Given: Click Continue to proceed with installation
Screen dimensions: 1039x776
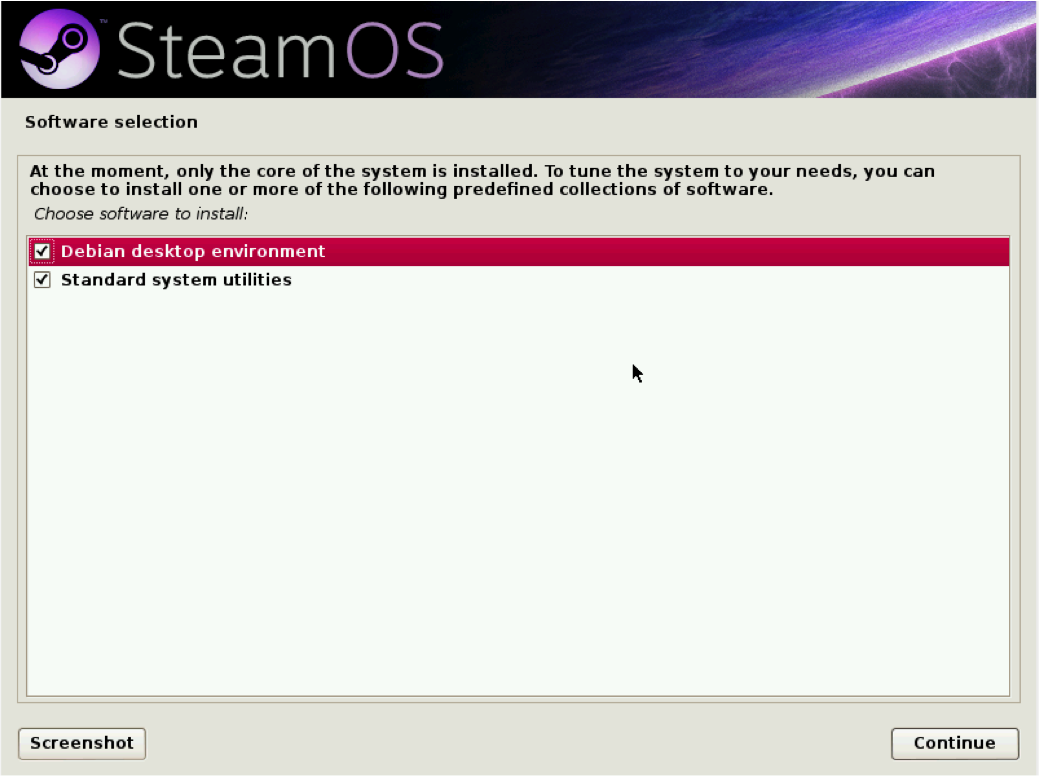Looking at the screenshot, I should click(x=953, y=743).
